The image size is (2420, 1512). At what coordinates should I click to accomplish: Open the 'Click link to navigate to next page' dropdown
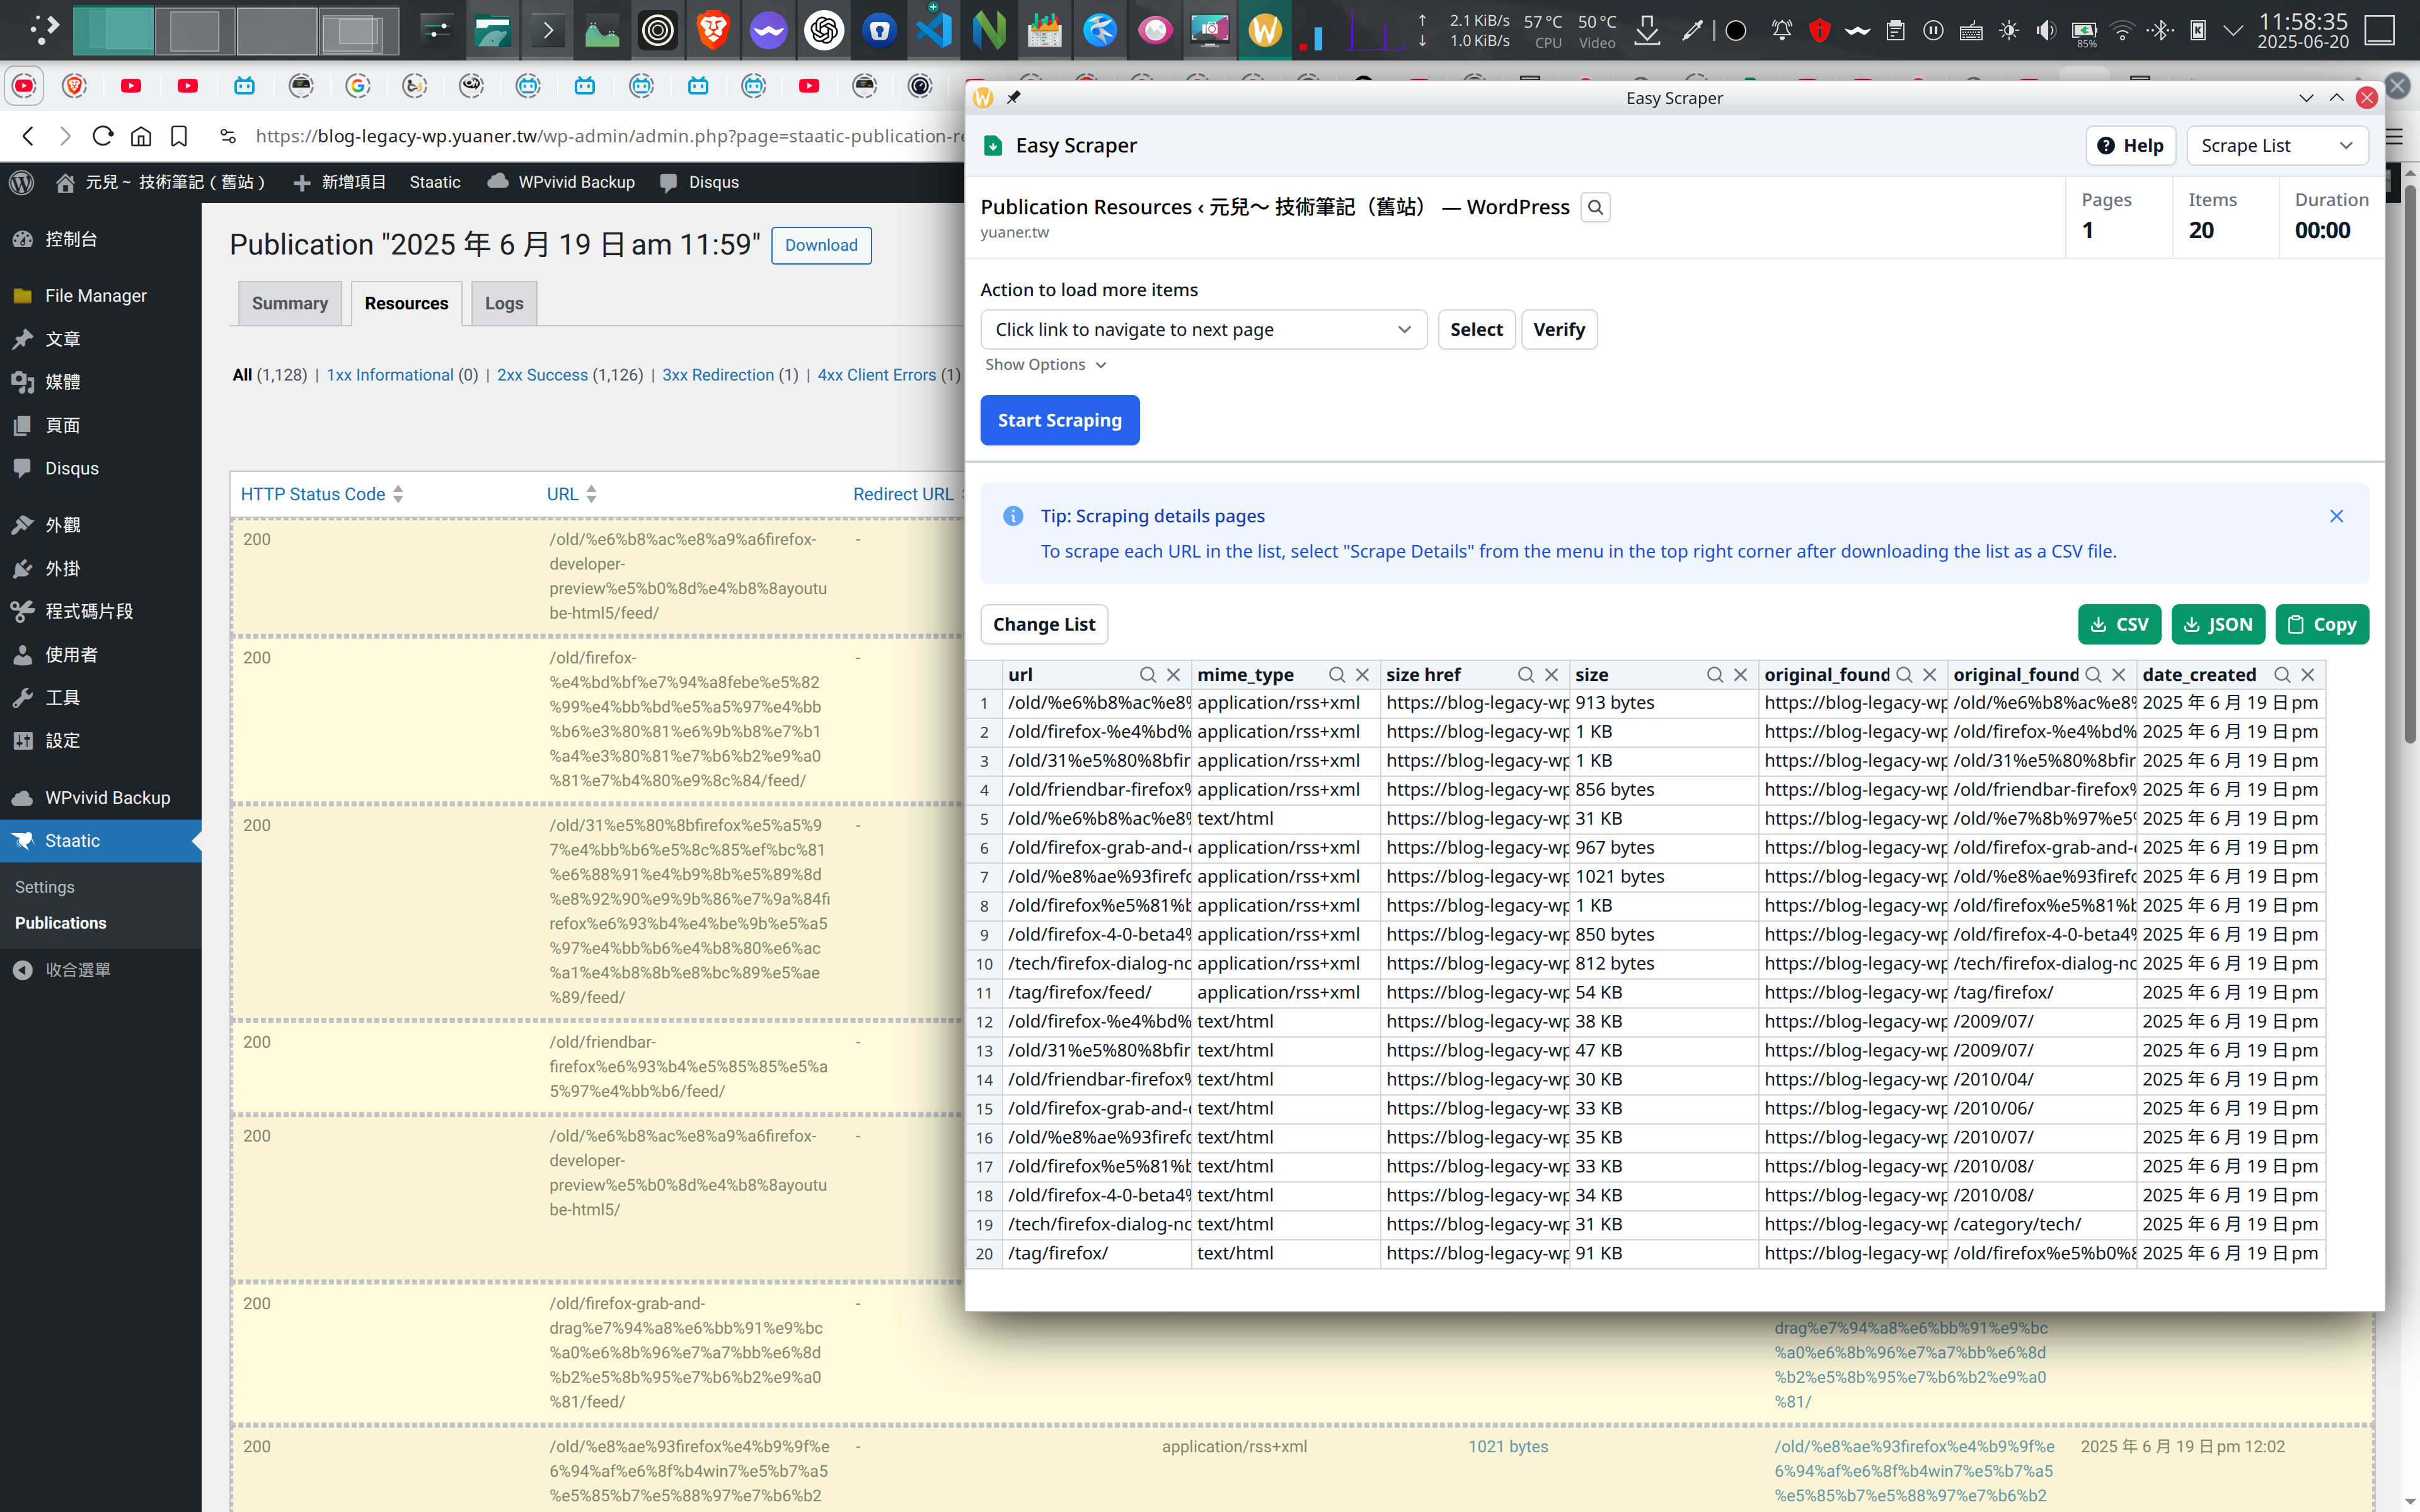click(1202, 330)
